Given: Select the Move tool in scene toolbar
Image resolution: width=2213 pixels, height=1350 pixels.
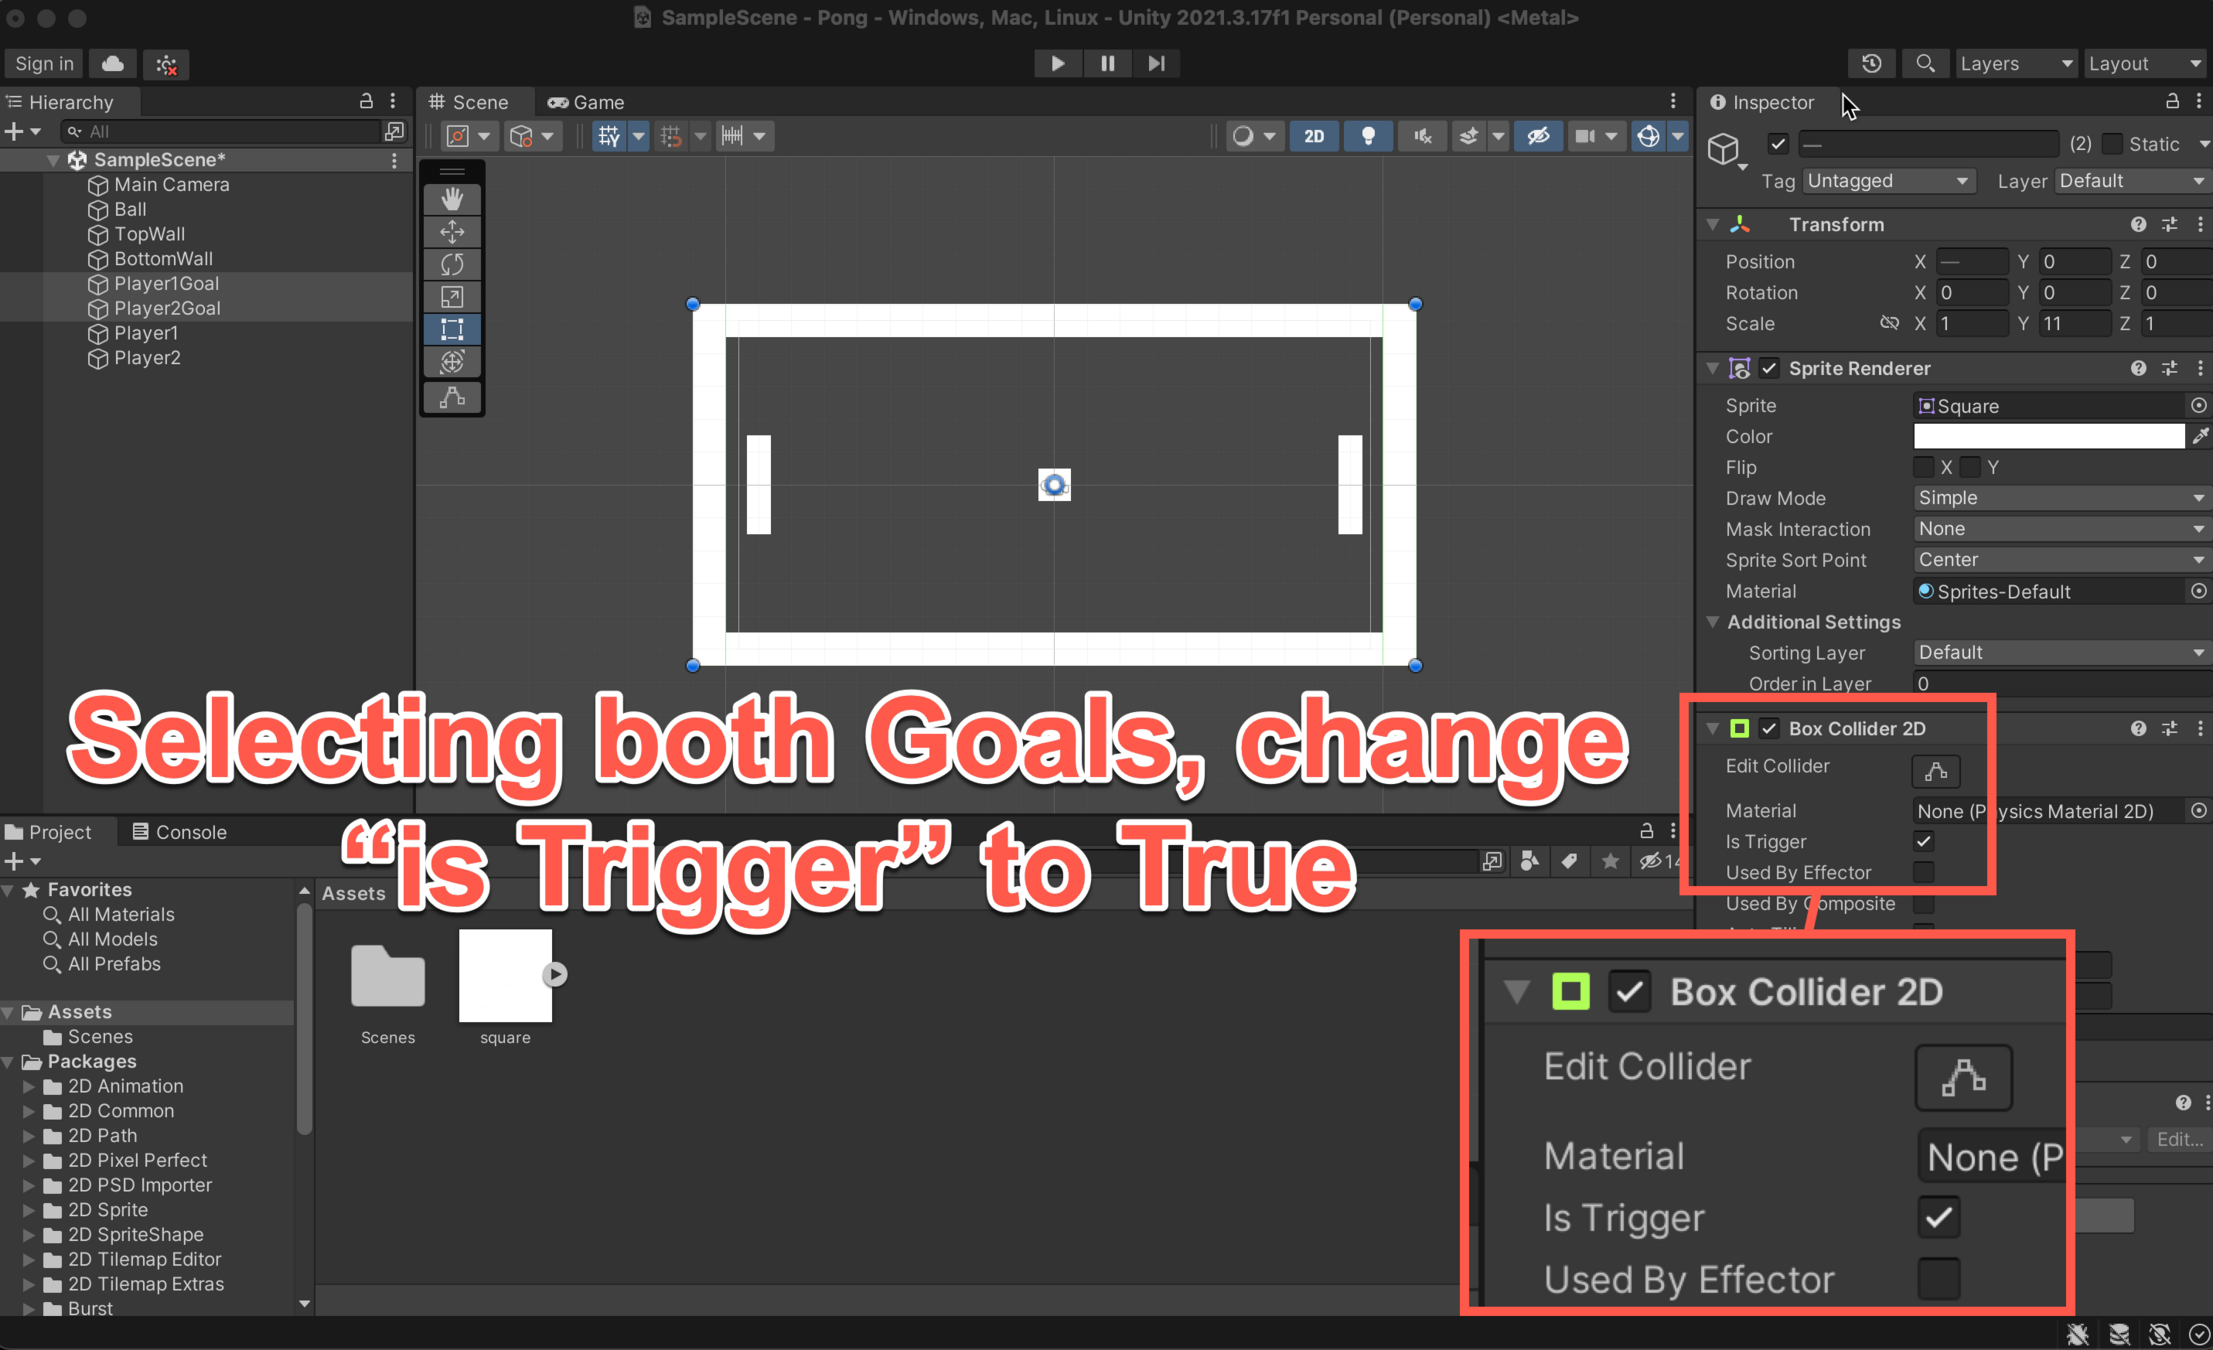Looking at the screenshot, I should (x=452, y=232).
